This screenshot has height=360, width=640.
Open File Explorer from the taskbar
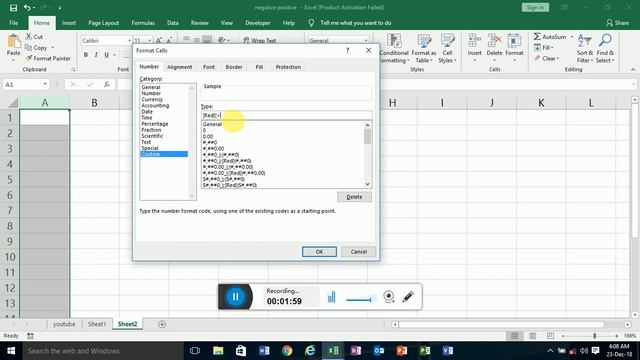218,351
